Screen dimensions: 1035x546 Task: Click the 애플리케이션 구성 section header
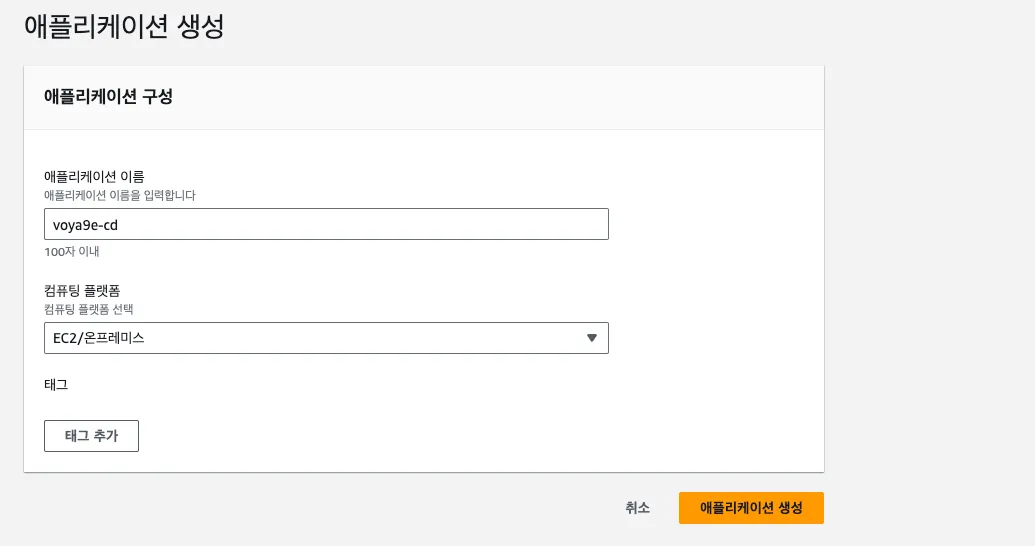pyautogui.click(x=108, y=97)
